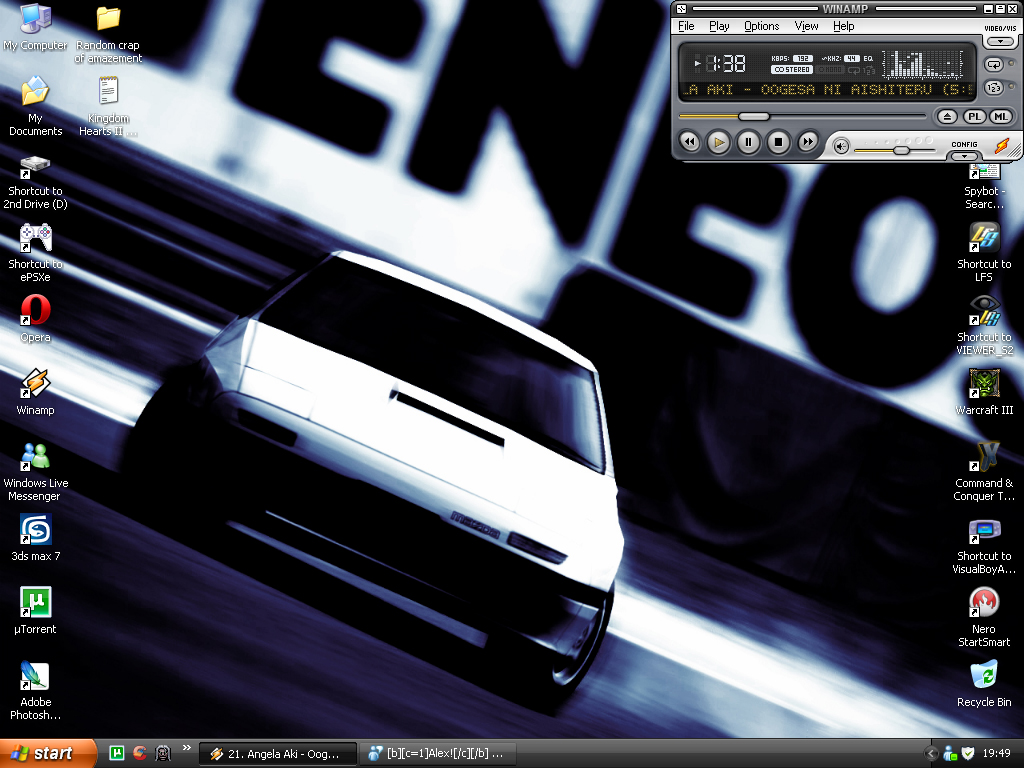Switch to the Alex! Messenger taskbar button
The width and height of the screenshot is (1024, 768).
[x=439, y=754]
